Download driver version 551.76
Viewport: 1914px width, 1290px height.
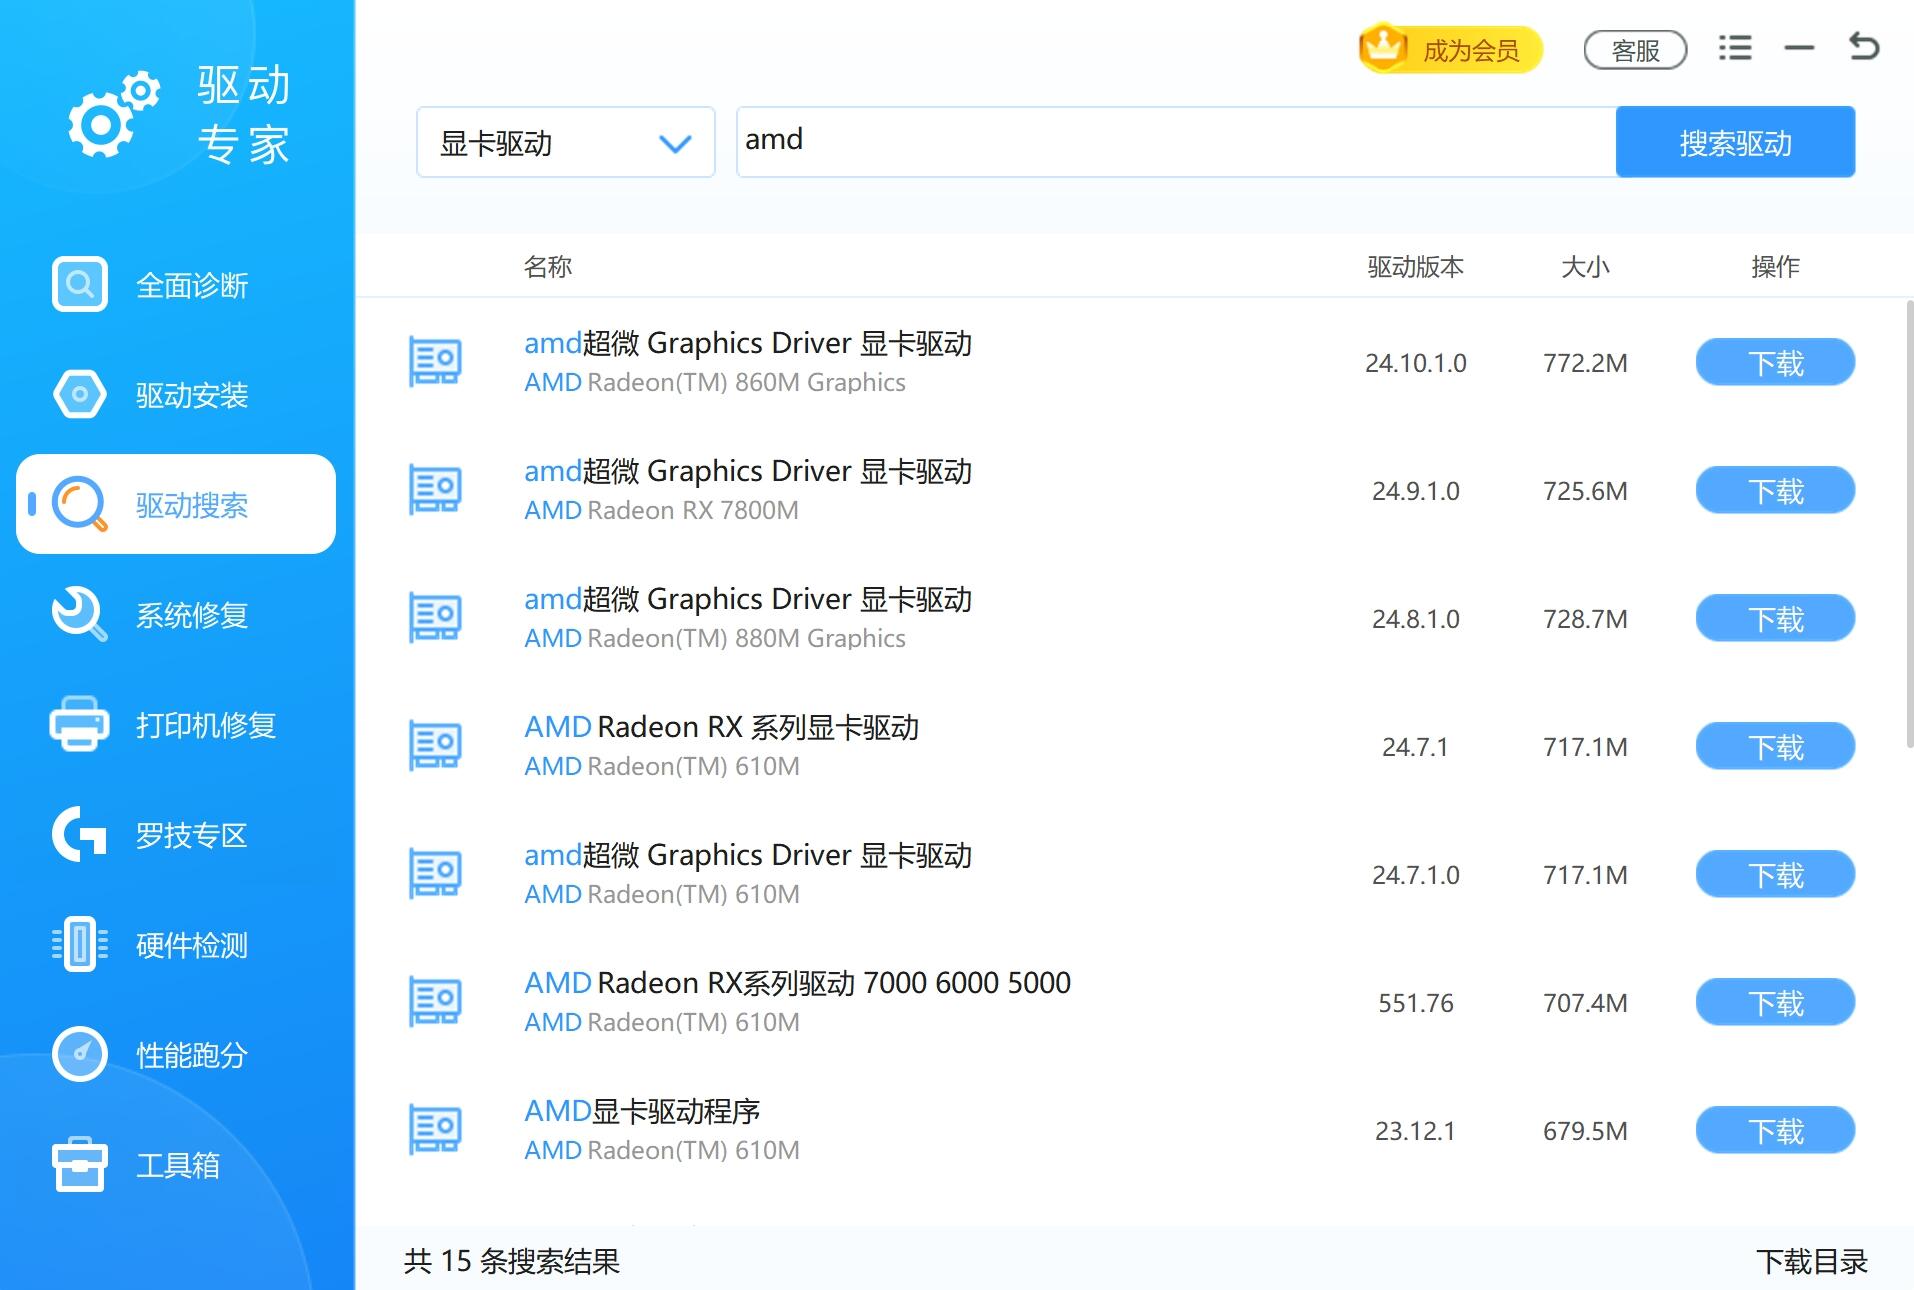pyautogui.click(x=1775, y=1002)
